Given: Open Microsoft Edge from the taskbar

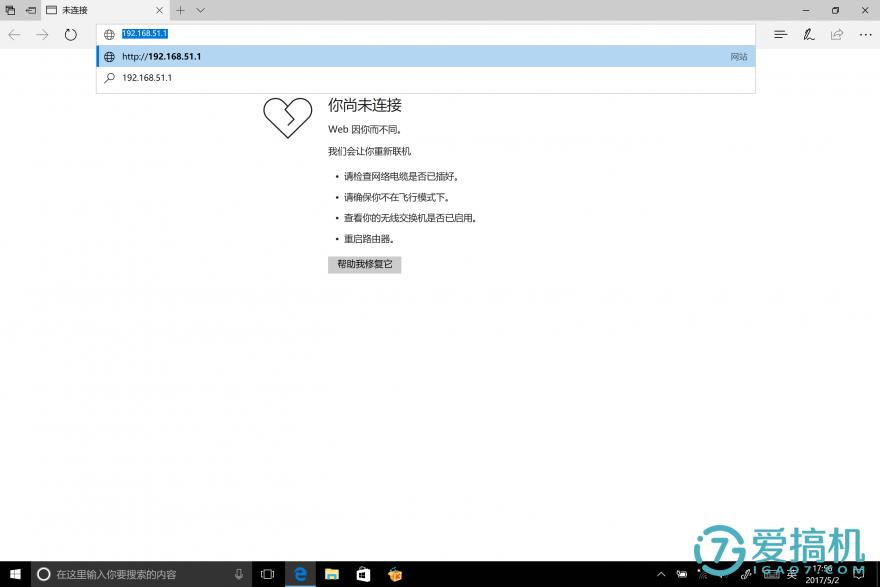Looking at the screenshot, I should click(x=299, y=574).
